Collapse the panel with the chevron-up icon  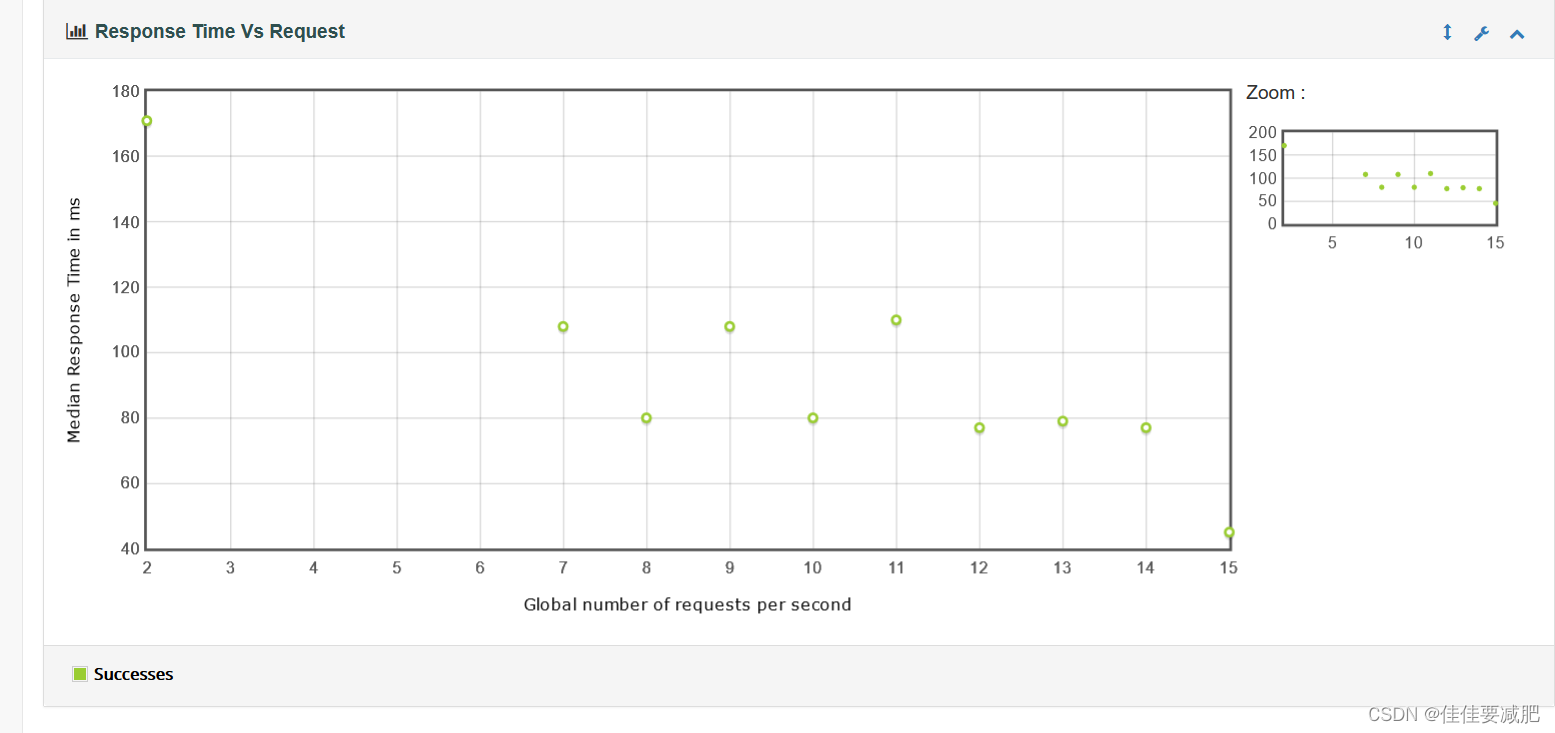coord(1517,34)
